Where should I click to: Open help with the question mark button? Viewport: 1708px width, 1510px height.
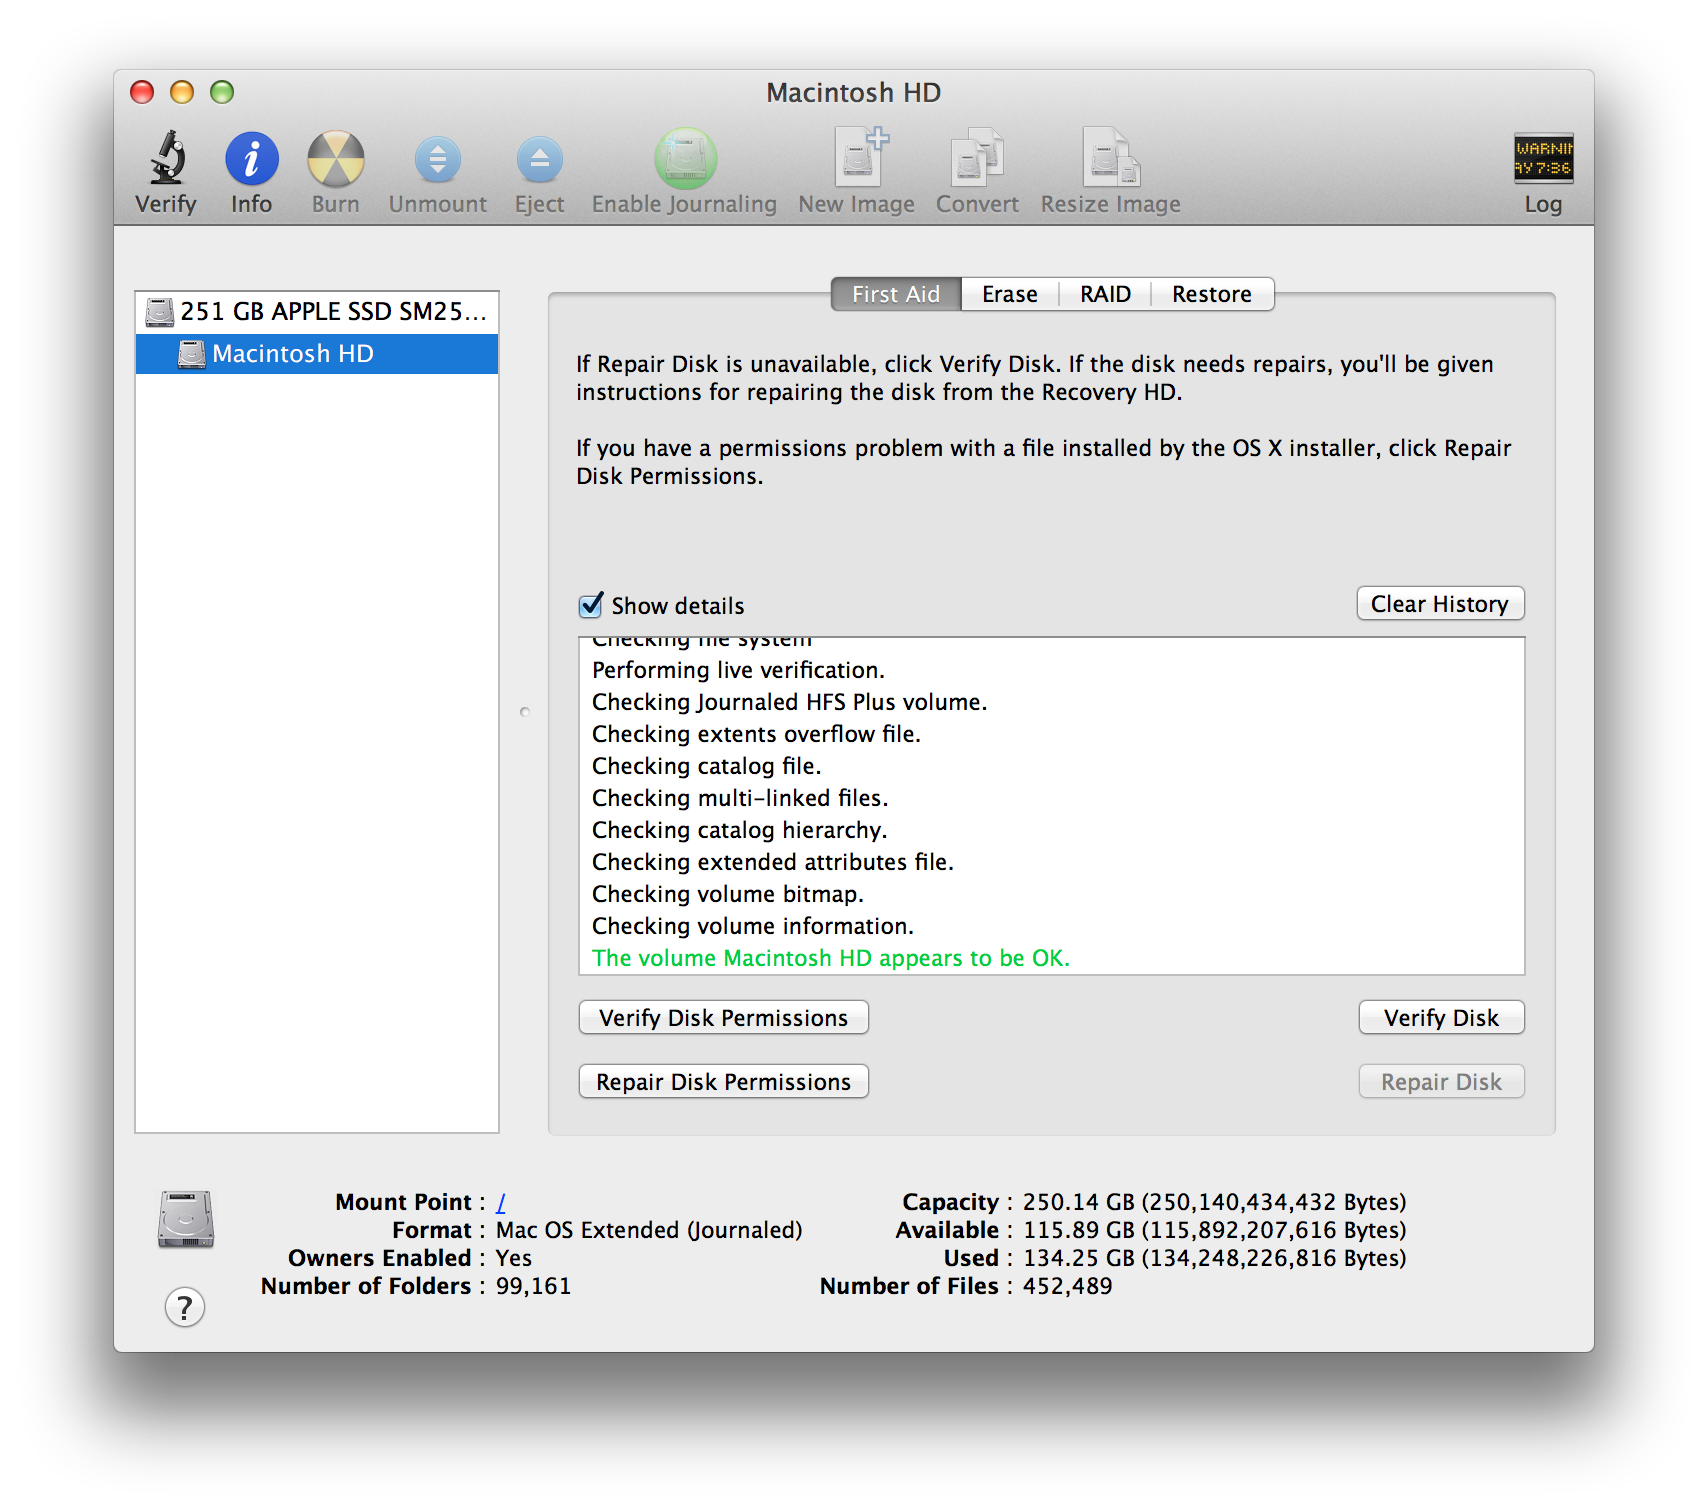click(185, 1307)
